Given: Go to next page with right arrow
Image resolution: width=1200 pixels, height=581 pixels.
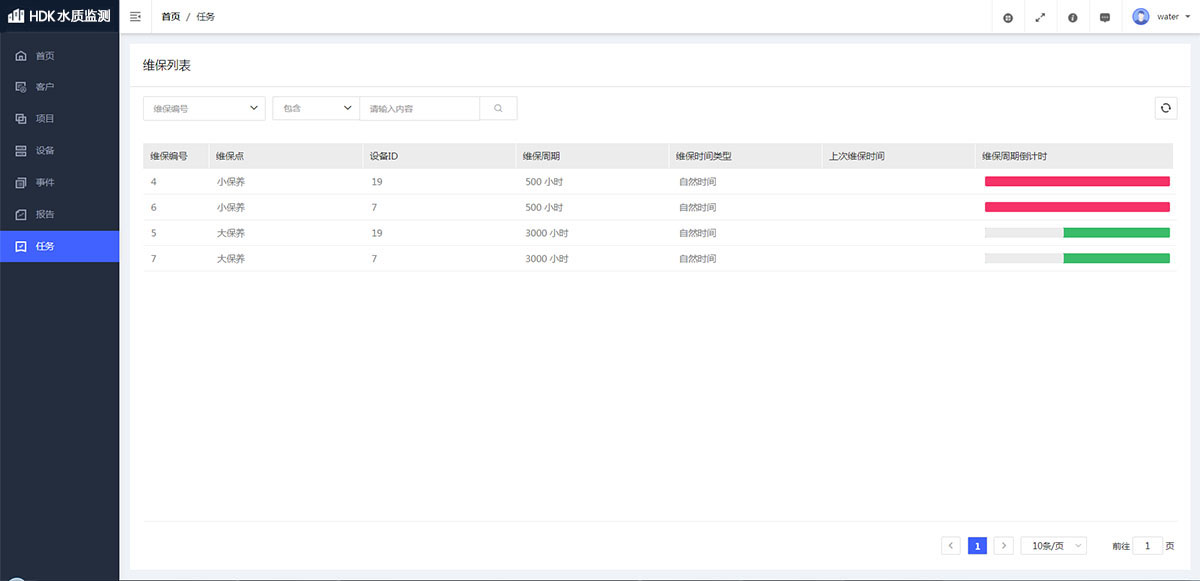Looking at the screenshot, I should 1003,546.
